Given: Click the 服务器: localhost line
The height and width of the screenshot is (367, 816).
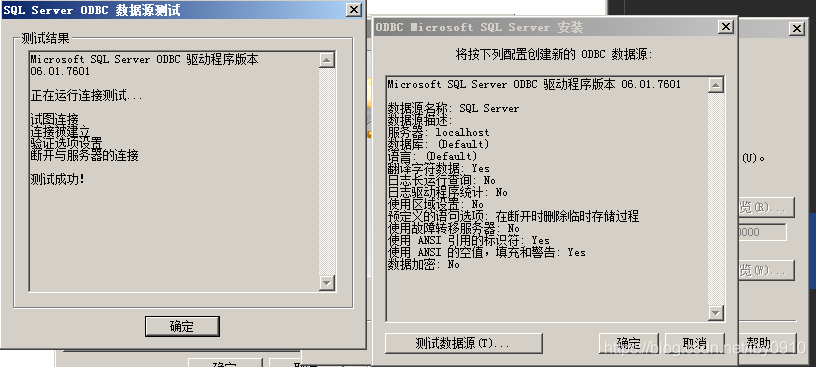Looking at the screenshot, I should pyautogui.click(x=439, y=132).
